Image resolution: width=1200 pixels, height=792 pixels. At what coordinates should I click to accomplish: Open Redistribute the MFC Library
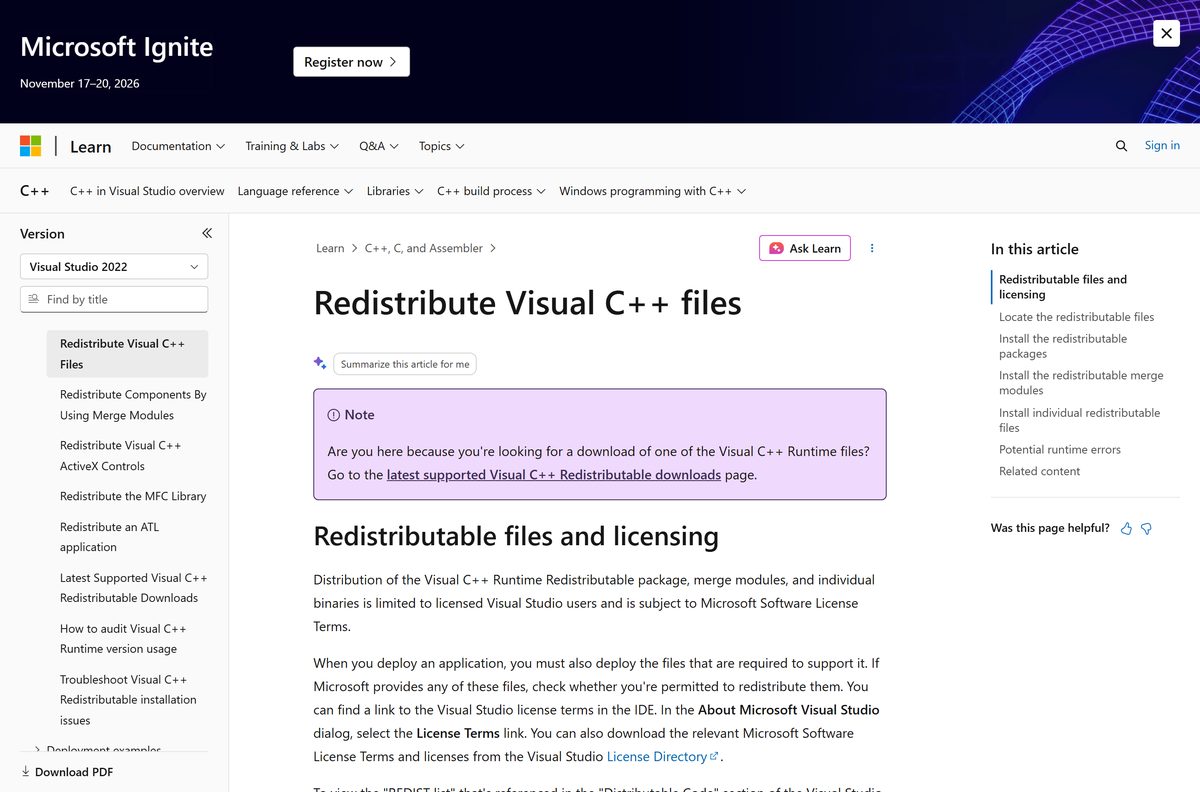point(133,496)
